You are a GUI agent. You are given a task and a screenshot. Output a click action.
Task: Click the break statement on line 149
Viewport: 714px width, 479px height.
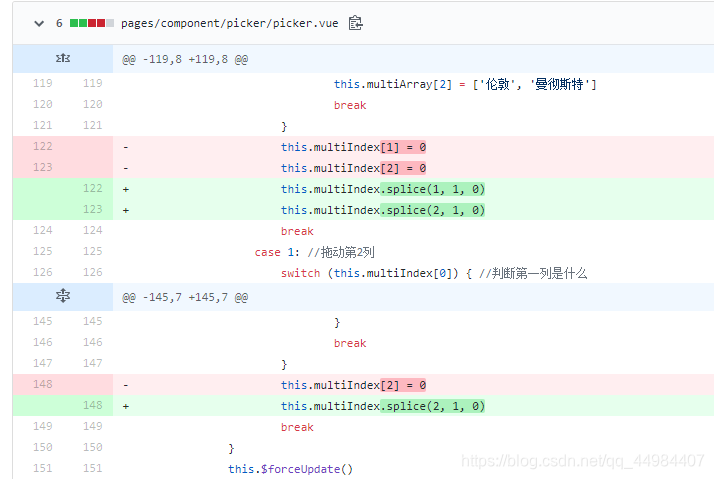(297, 427)
